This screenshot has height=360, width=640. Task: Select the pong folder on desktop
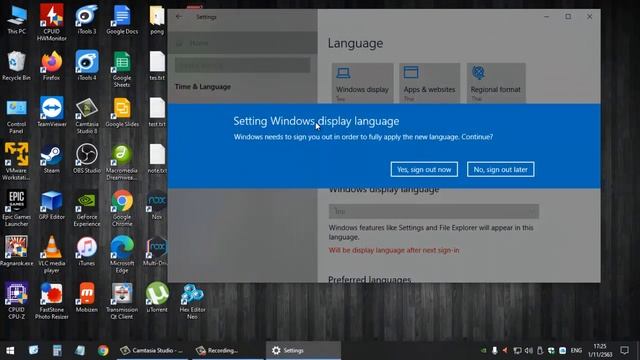(157, 20)
